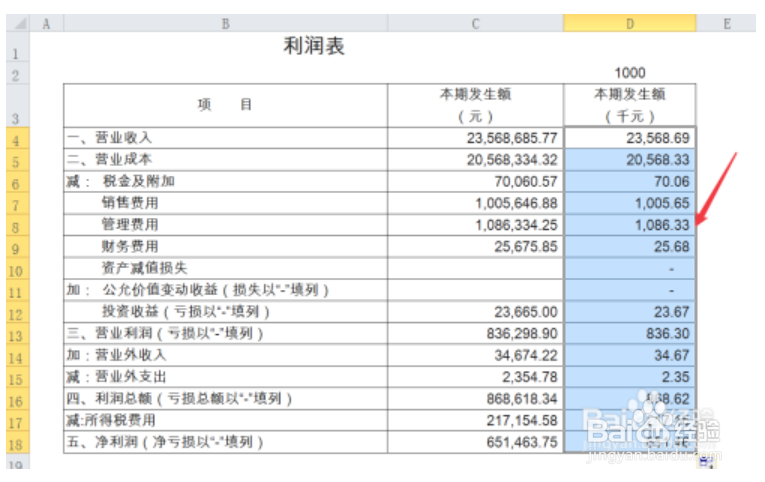Click the 1,086.33 cell in column D
Screen dimensions: 765x482
pyautogui.click(x=630, y=225)
